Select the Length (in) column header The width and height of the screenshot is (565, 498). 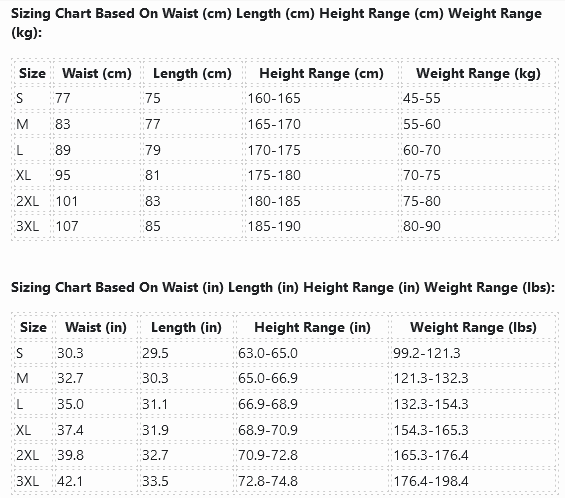click(x=186, y=327)
